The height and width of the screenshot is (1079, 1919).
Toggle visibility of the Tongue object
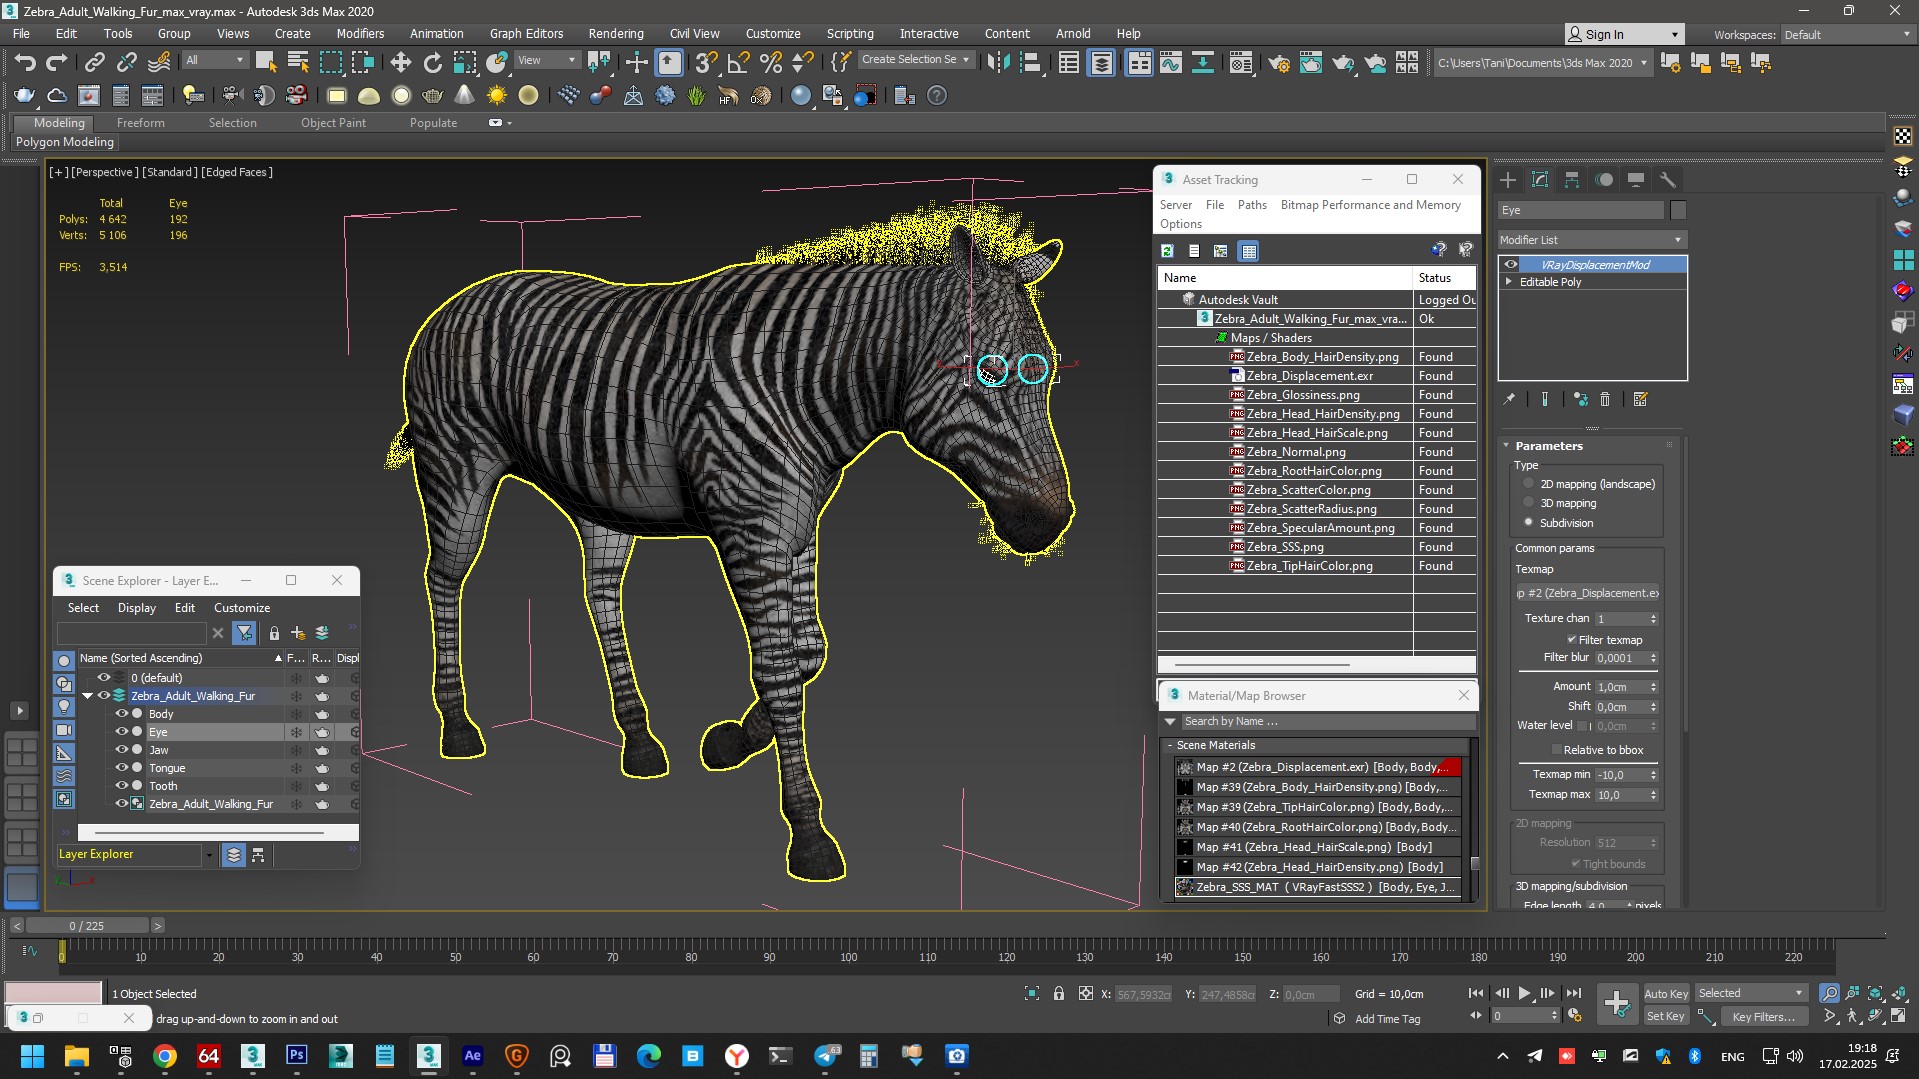point(122,768)
